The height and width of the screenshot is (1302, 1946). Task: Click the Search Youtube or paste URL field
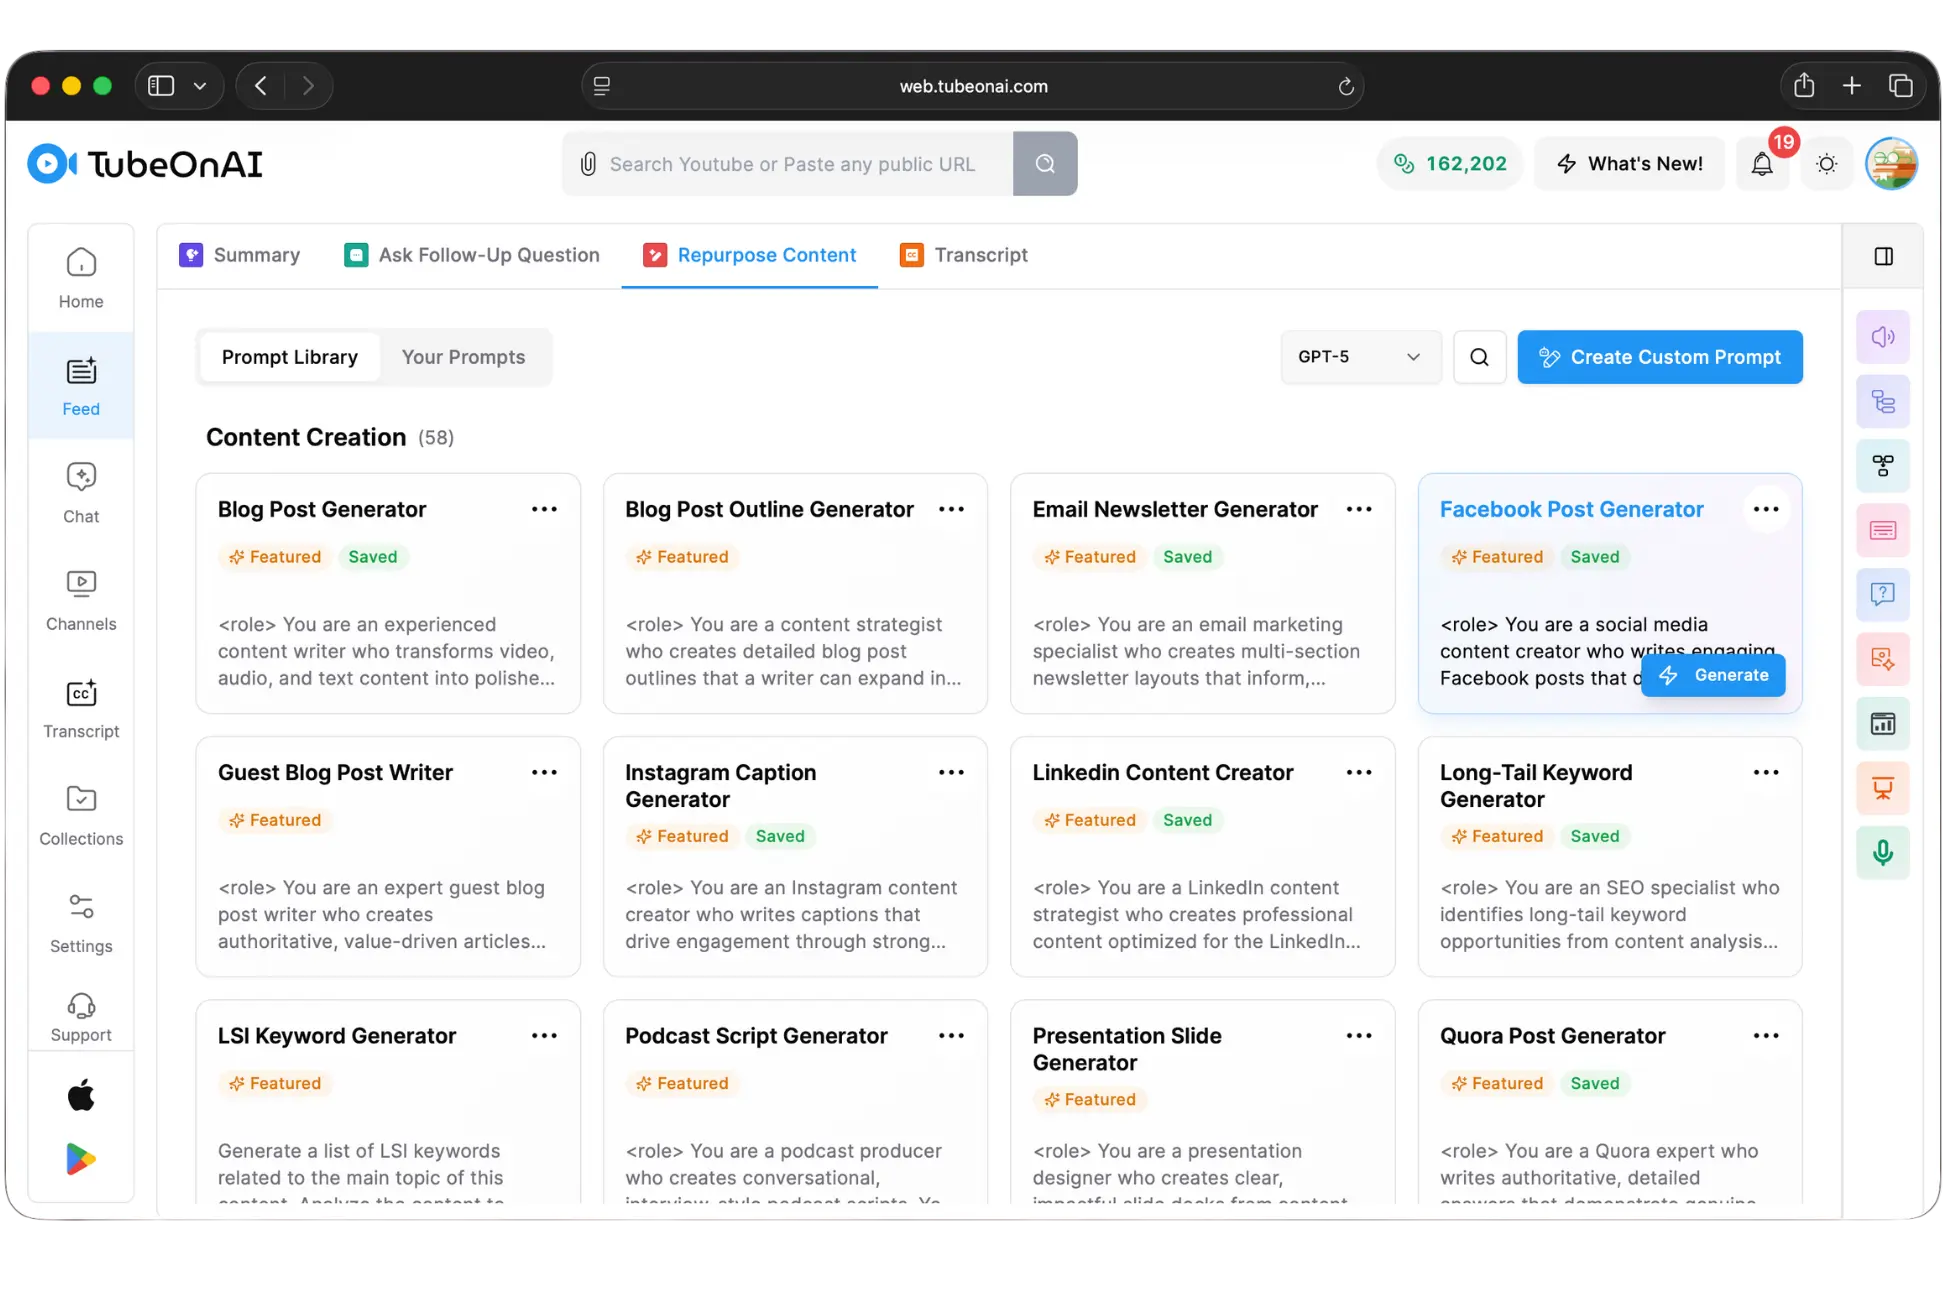pos(788,164)
